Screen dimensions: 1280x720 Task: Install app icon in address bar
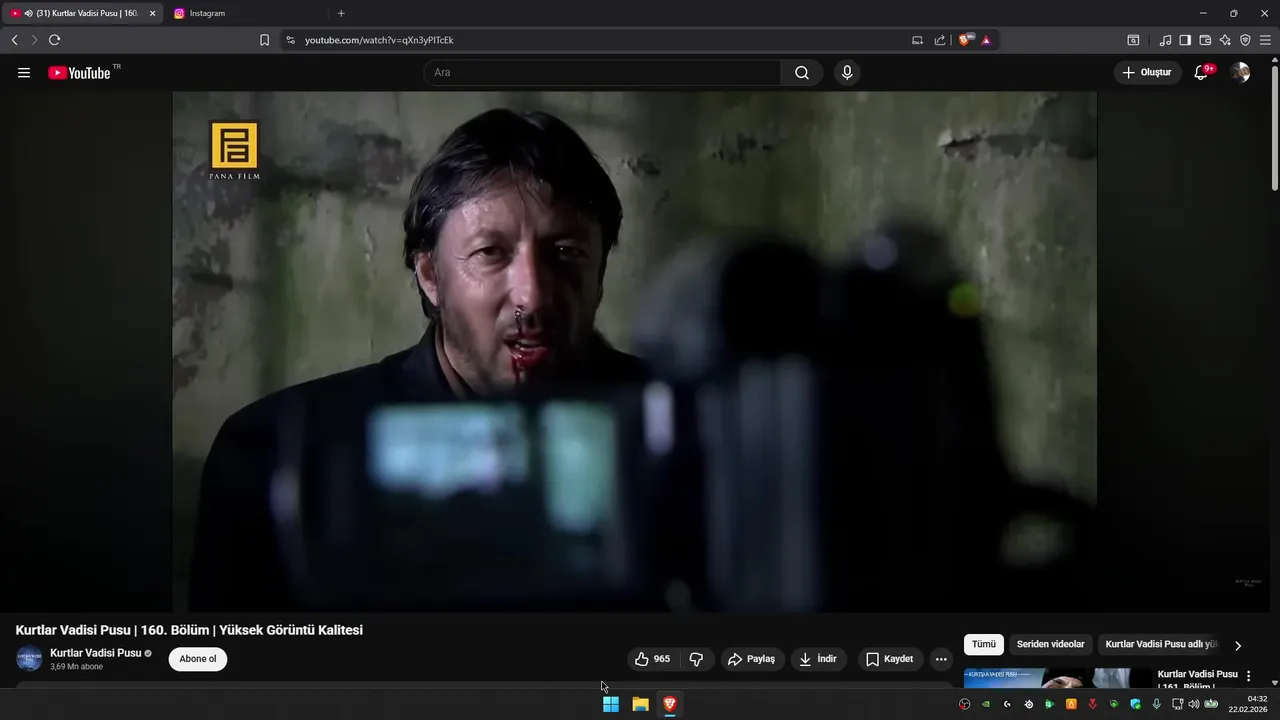(x=917, y=40)
